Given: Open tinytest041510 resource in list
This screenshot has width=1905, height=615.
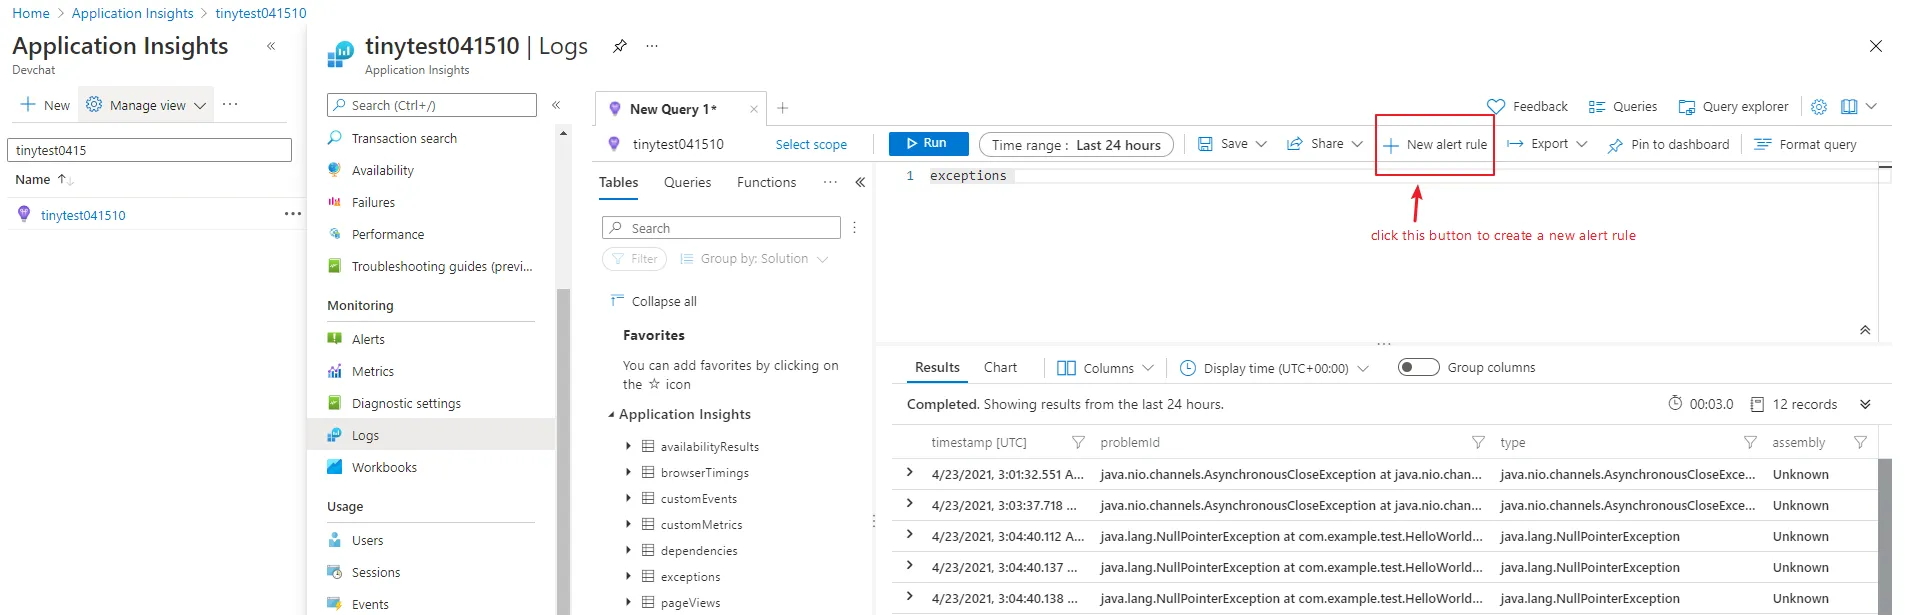Looking at the screenshot, I should click(x=83, y=215).
